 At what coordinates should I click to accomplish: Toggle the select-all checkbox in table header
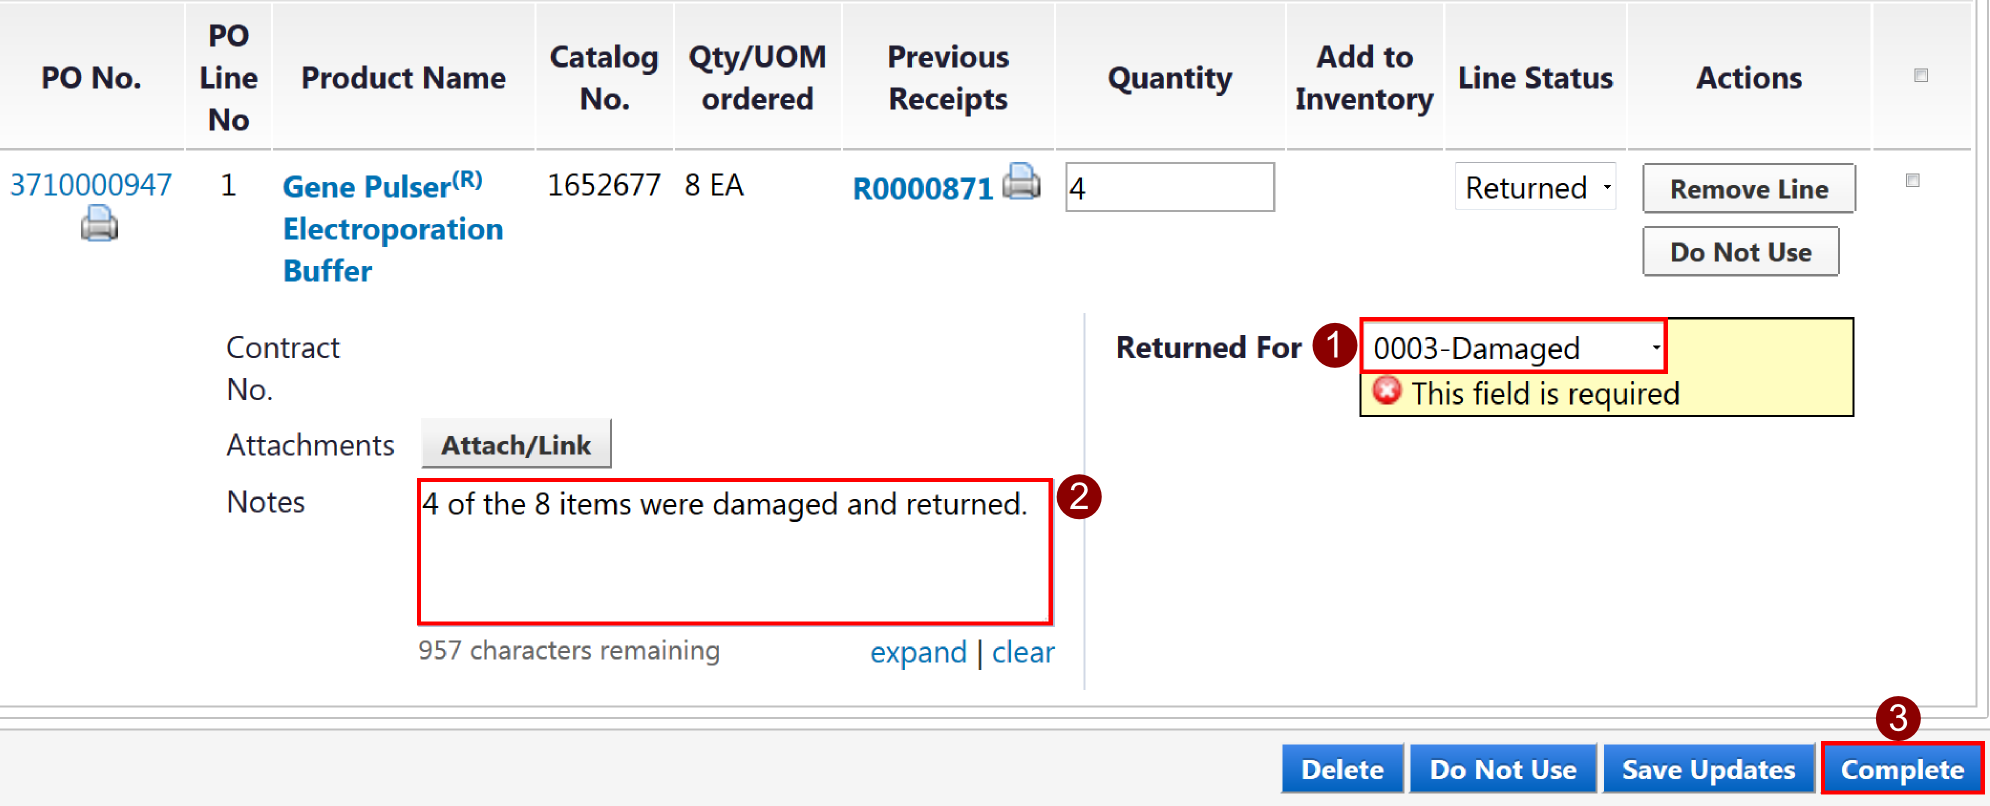point(1920,76)
